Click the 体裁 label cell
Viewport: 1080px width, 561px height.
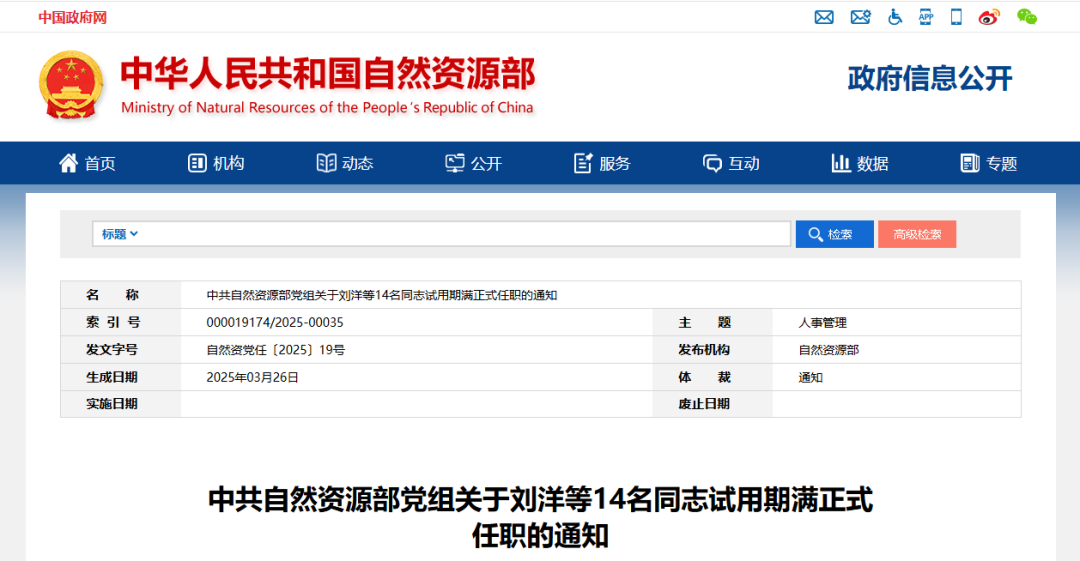tap(712, 378)
